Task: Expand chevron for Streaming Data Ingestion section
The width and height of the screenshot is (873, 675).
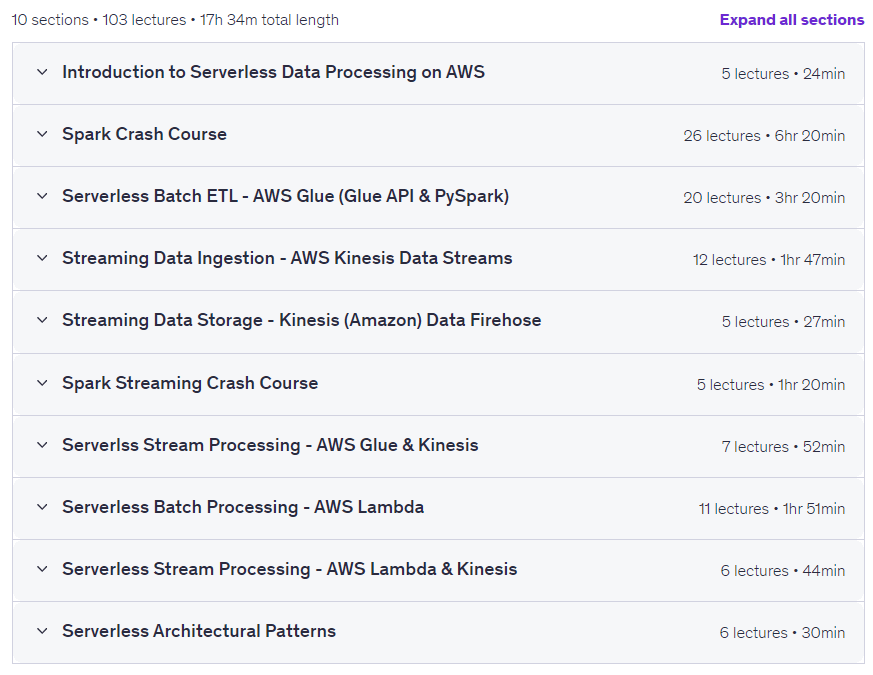Action: 42,258
